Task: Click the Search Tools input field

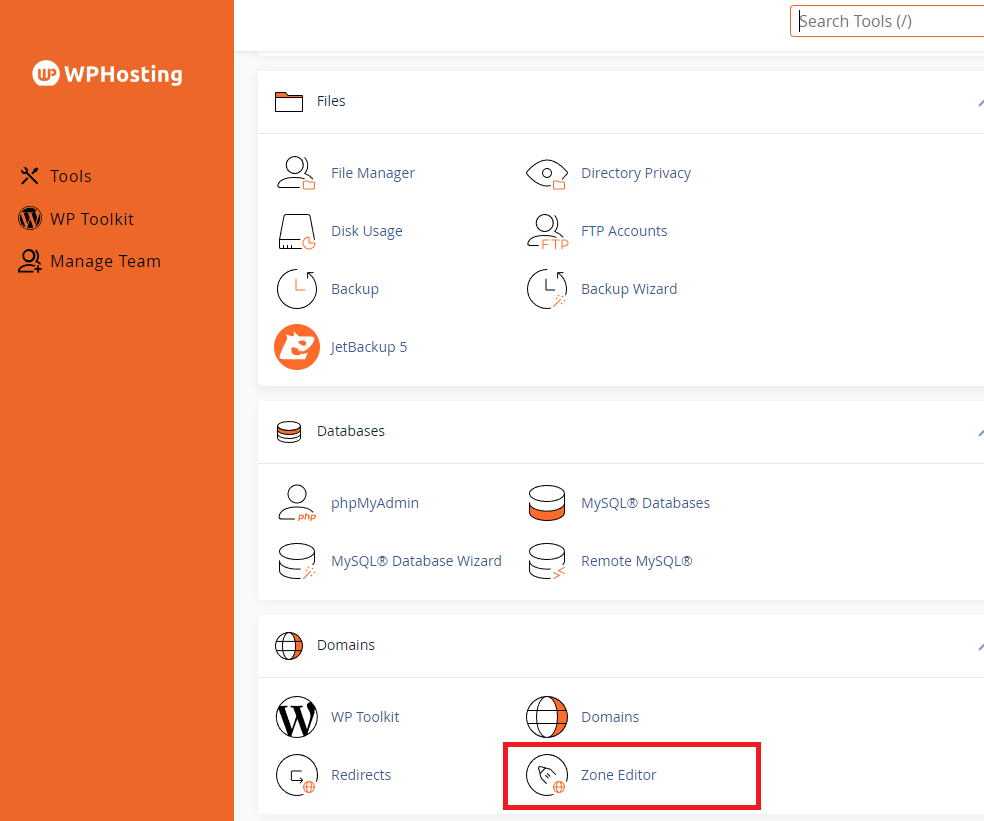Action: (x=890, y=21)
